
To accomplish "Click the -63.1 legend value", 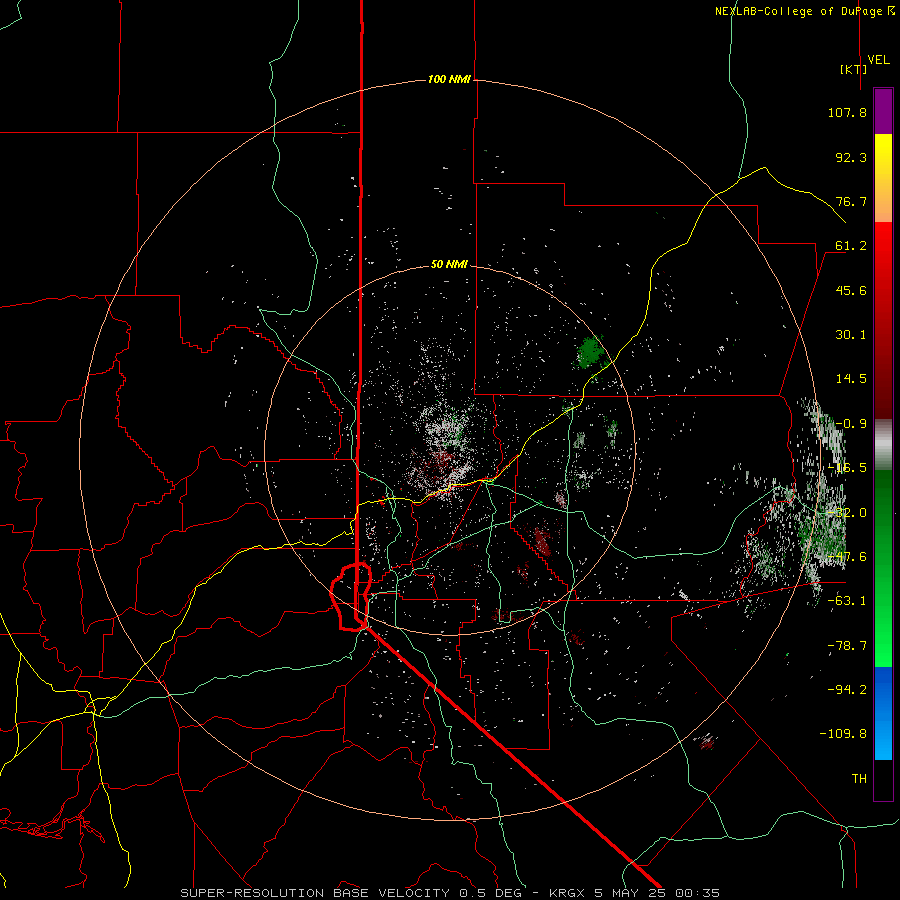I will click(847, 600).
